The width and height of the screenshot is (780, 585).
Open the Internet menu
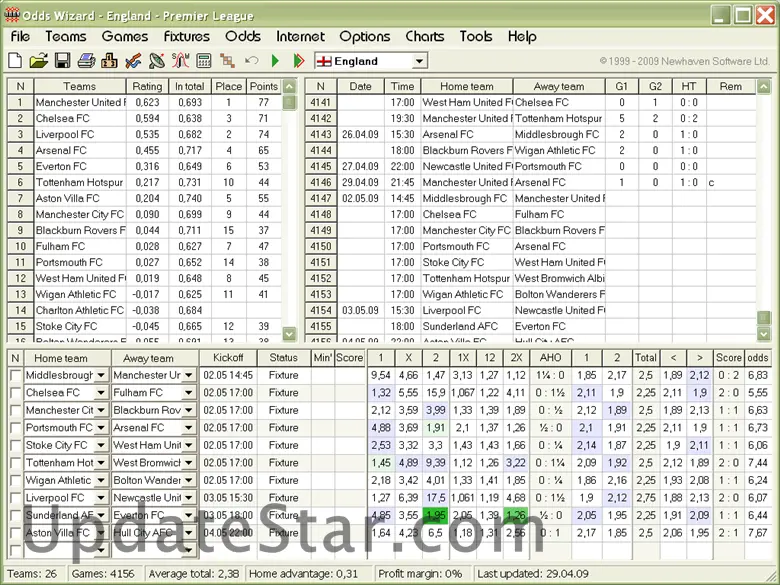300,36
